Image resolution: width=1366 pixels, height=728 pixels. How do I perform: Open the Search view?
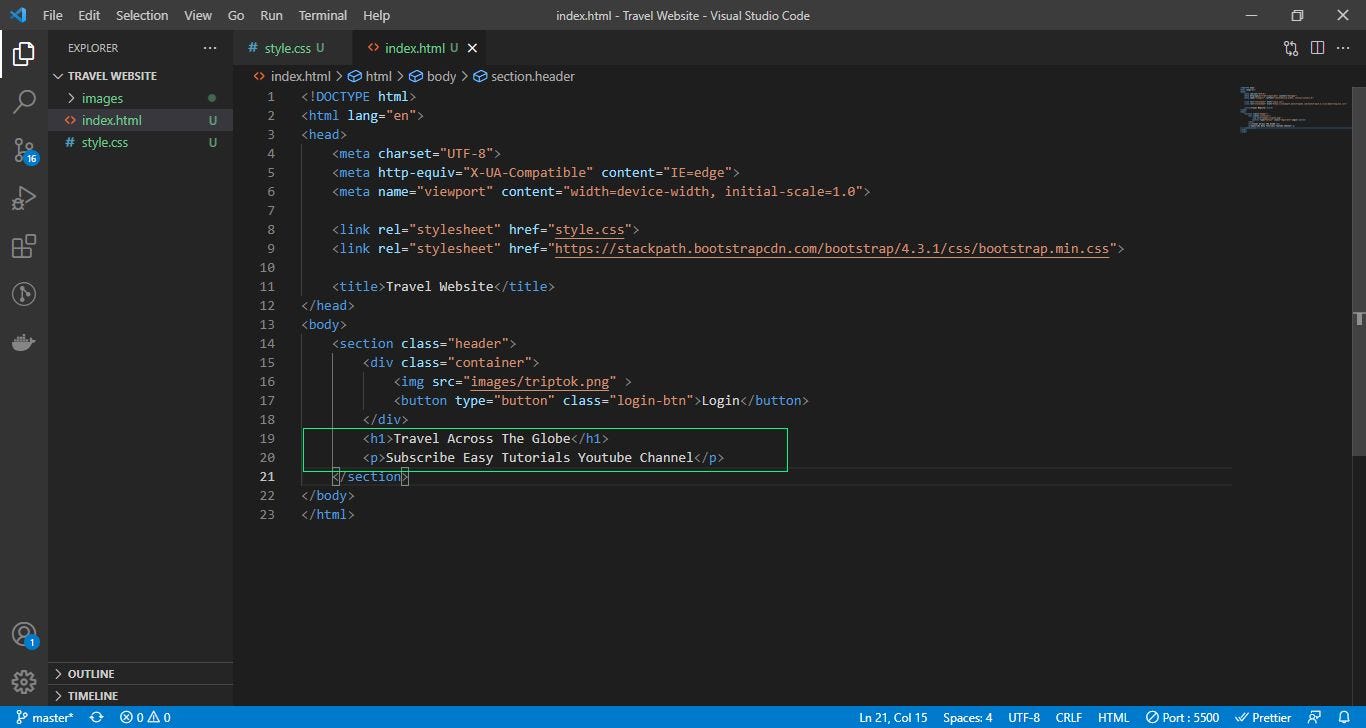[x=24, y=100]
